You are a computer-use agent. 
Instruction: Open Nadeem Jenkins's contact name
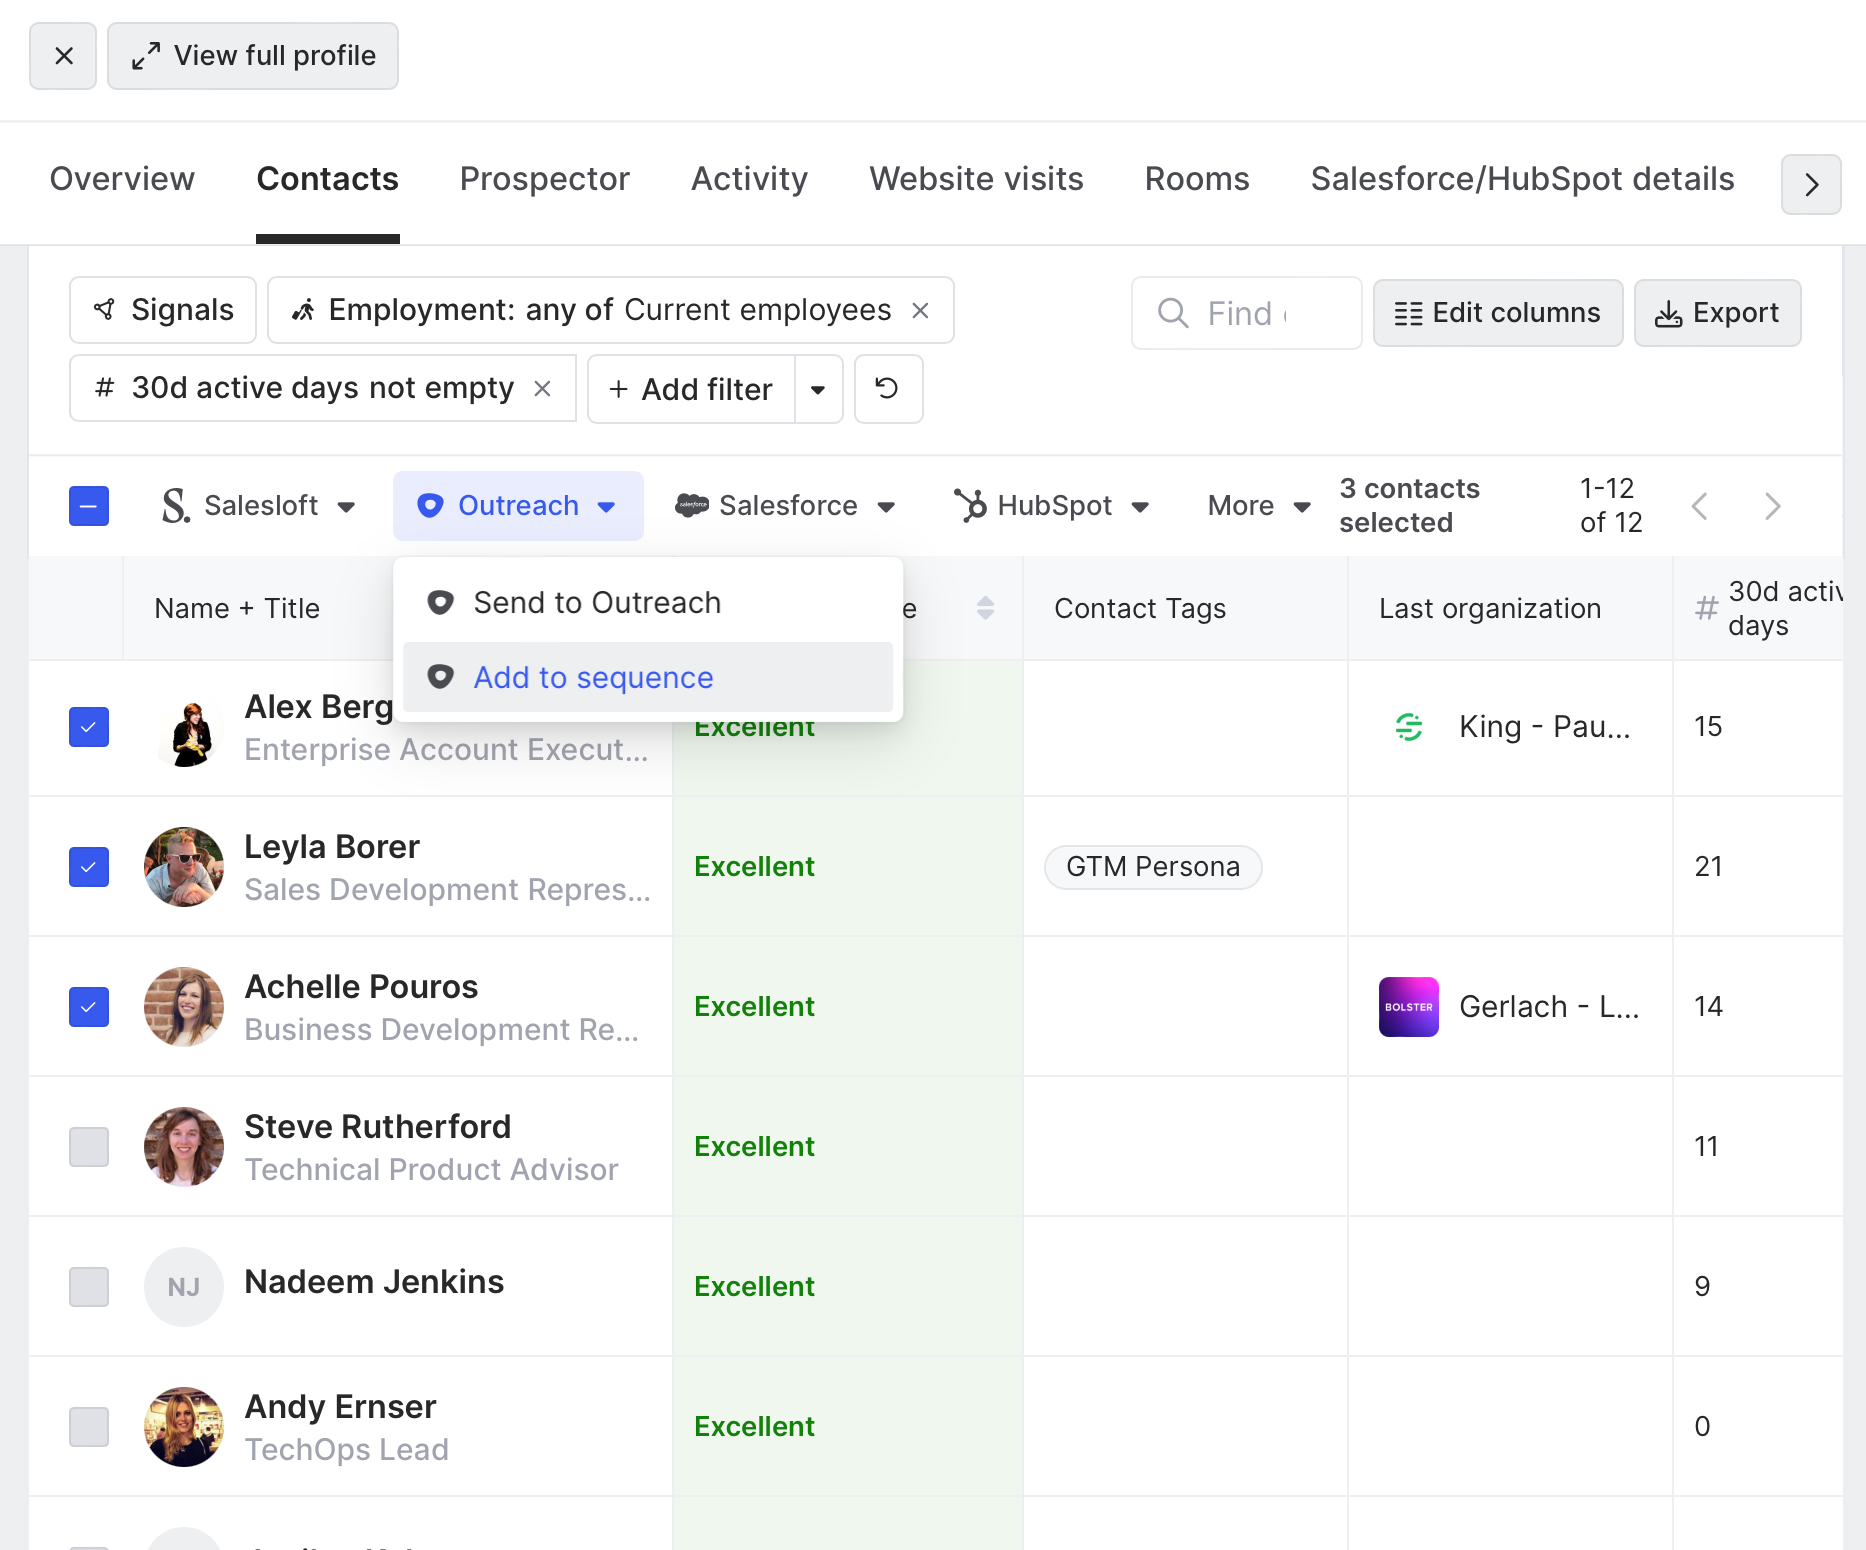[374, 1282]
